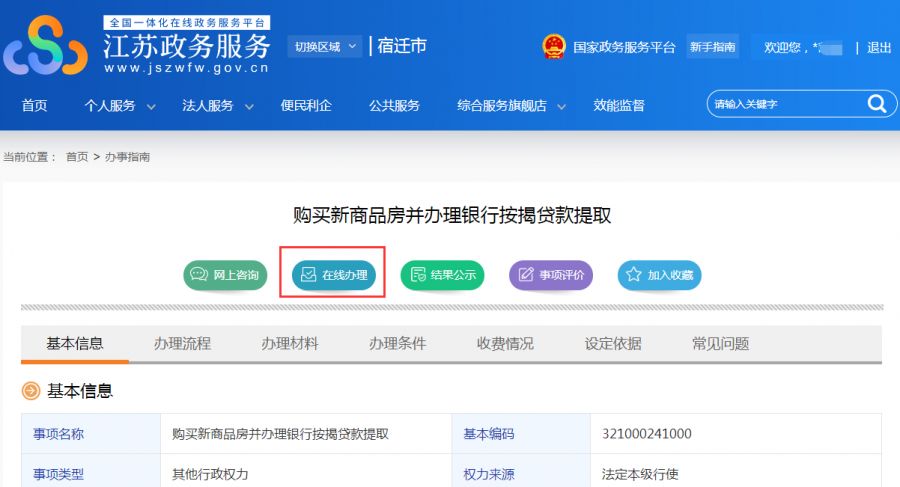Click the search magnifier icon
Screen dimensions: 900x487
876,103
